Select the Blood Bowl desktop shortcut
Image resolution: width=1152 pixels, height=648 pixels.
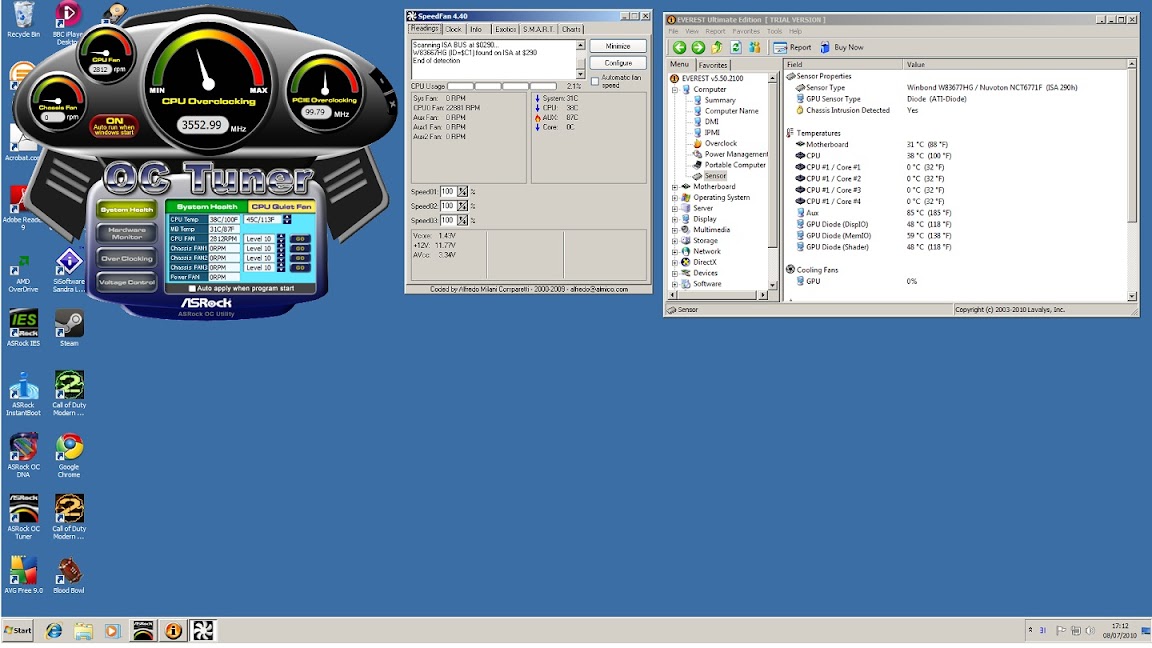(x=69, y=575)
